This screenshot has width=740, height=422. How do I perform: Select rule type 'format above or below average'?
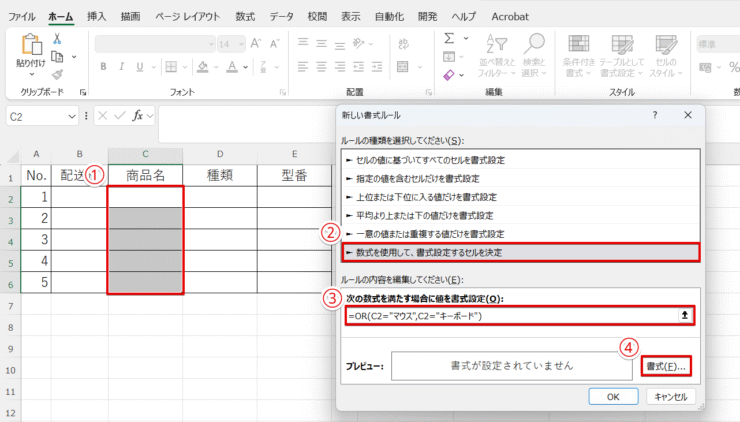[521, 215]
